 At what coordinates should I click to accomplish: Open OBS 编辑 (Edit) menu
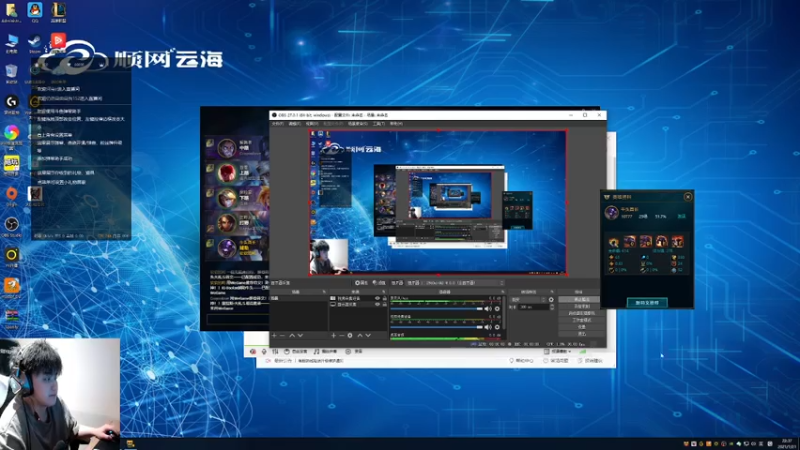tap(295, 123)
